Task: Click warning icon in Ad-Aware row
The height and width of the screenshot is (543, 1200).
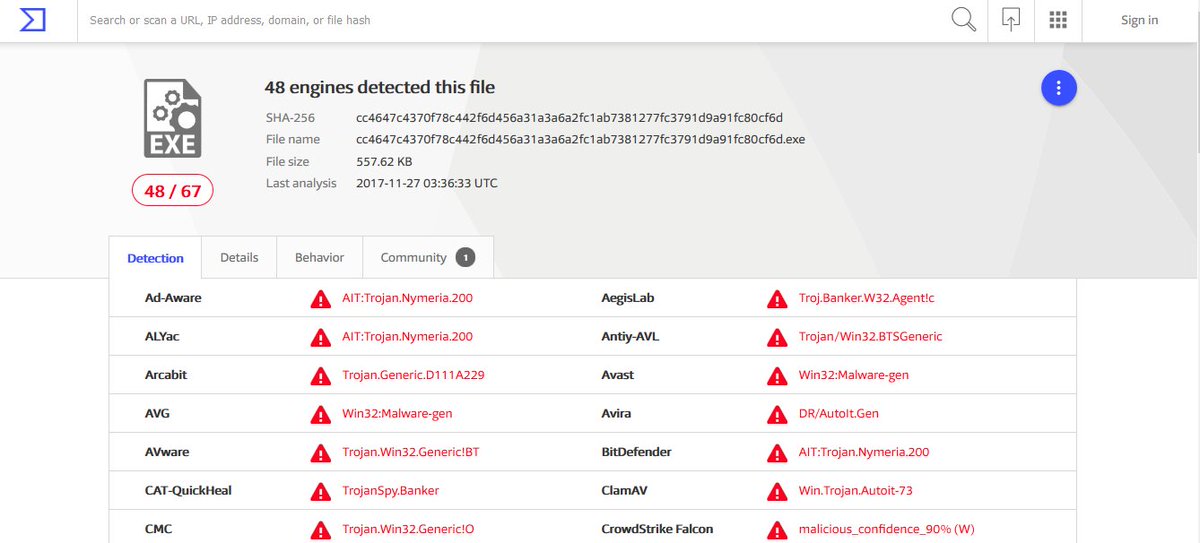Action: [320, 299]
